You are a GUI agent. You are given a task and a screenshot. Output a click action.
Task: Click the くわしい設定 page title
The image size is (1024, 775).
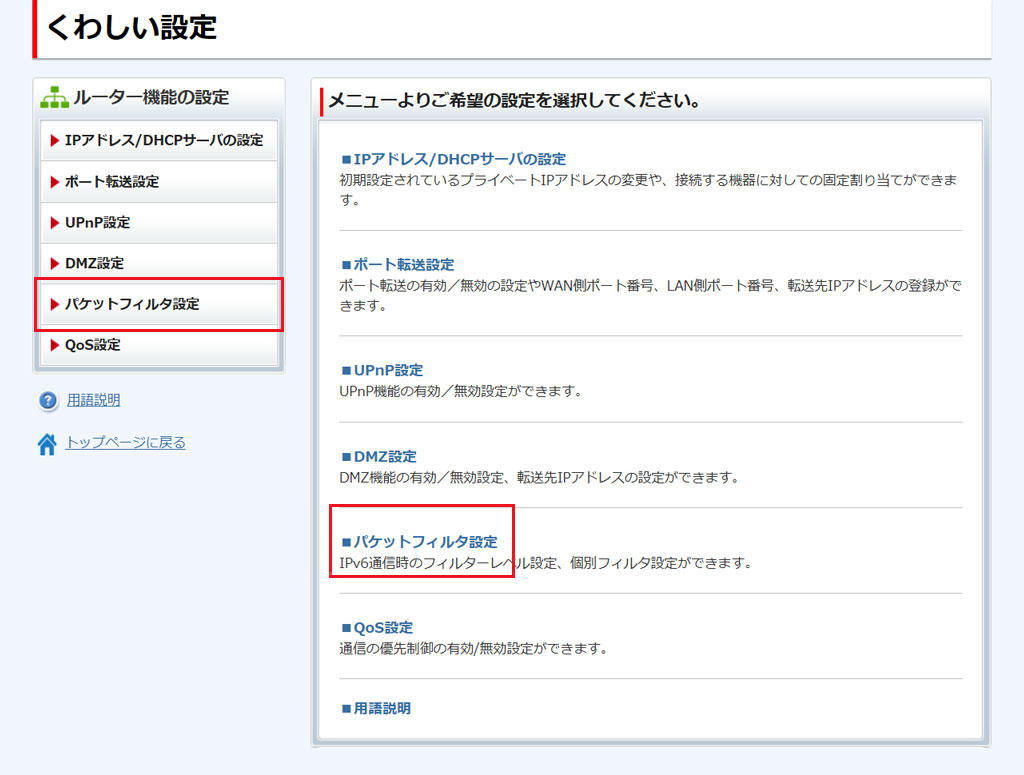coord(131,28)
